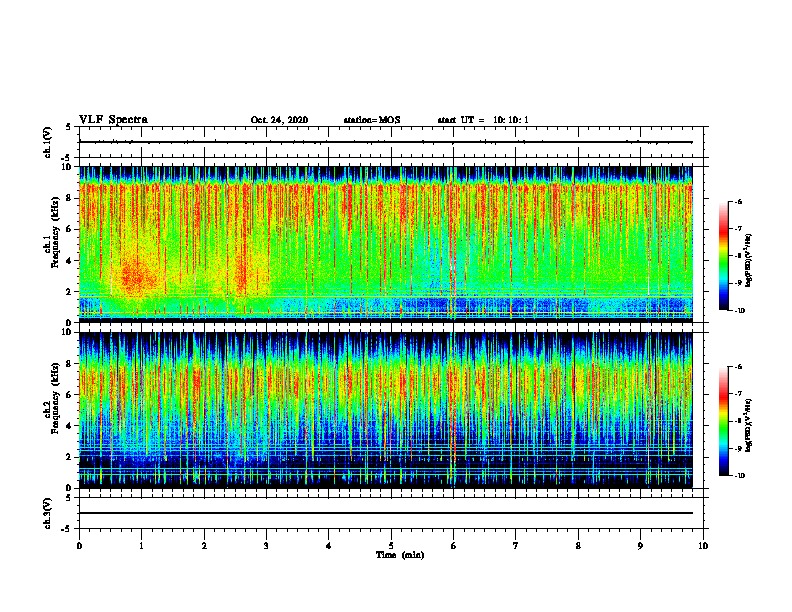The width and height of the screenshot is (792, 612).
Task: Click the x-axis tick label '7'
Action: [x=516, y=546]
